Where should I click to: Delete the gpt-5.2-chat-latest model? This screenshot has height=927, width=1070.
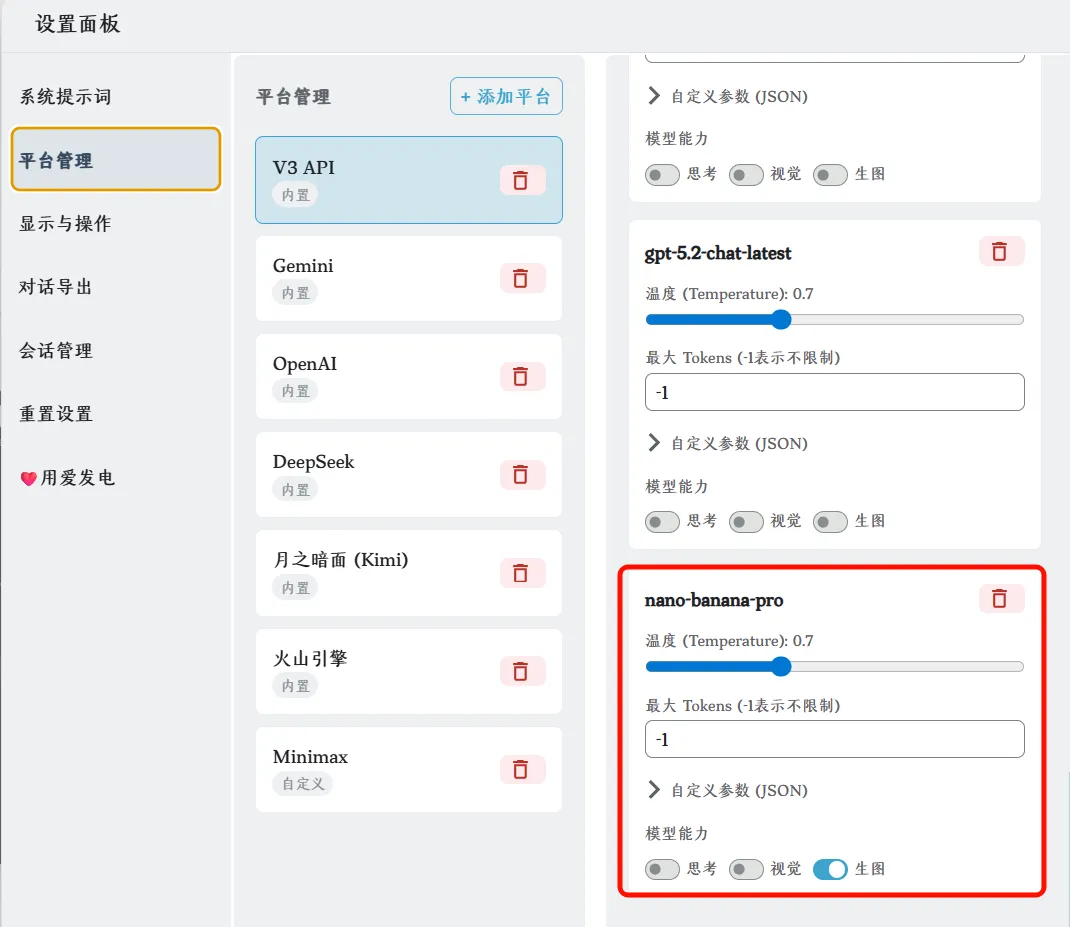point(1001,251)
